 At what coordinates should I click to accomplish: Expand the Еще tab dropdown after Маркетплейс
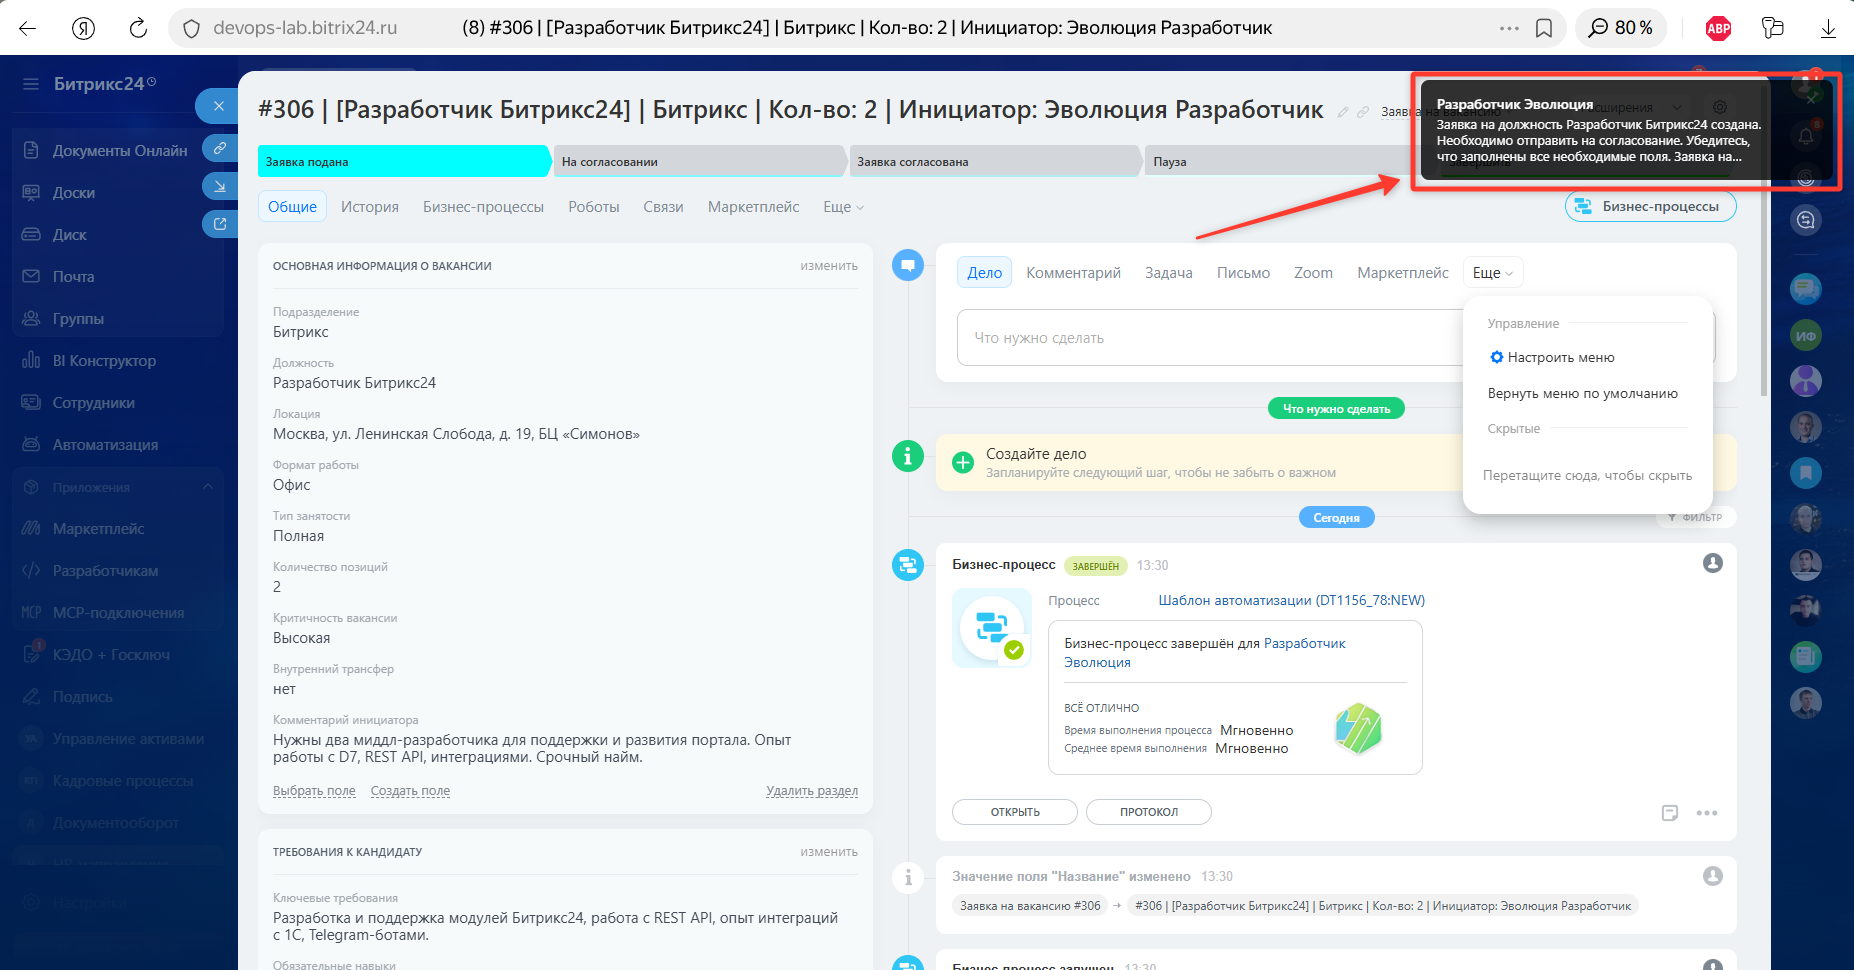pos(843,207)
